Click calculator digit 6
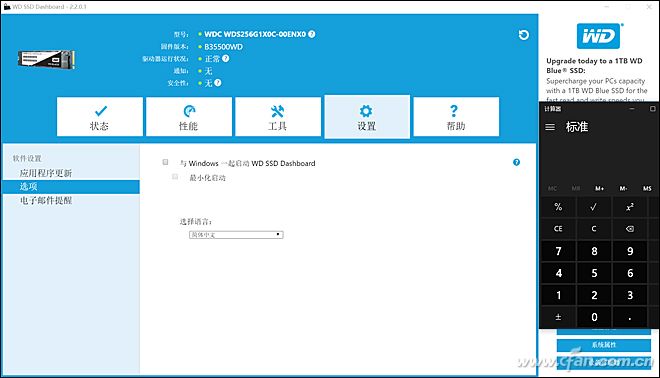Image resolution: width=660 pixels, height=378 pixels. pos(630,273)
